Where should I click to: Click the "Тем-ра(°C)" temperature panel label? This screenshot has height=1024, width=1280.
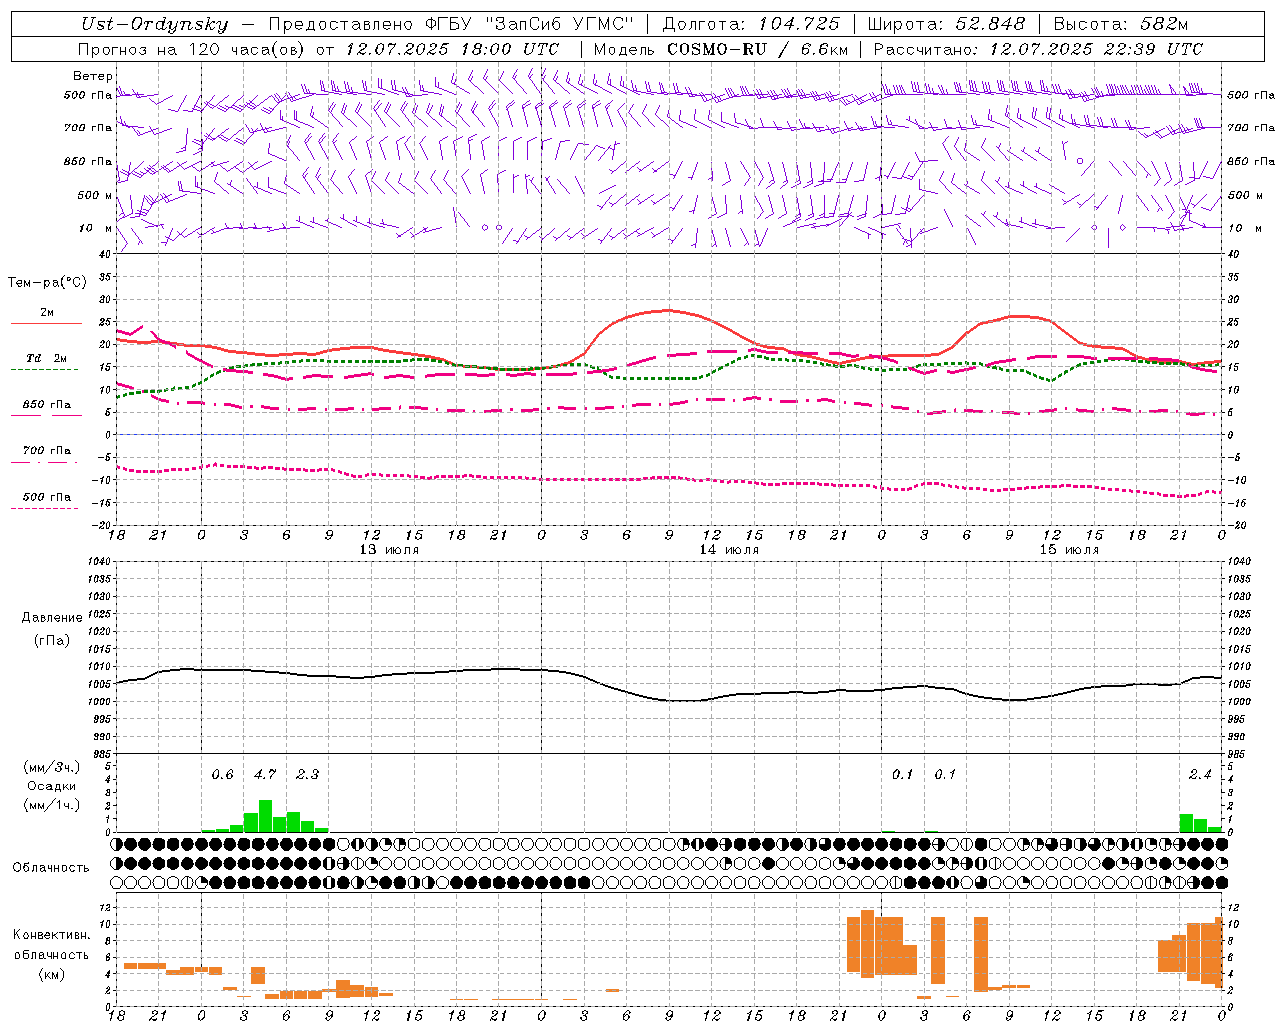pos(47,283)
